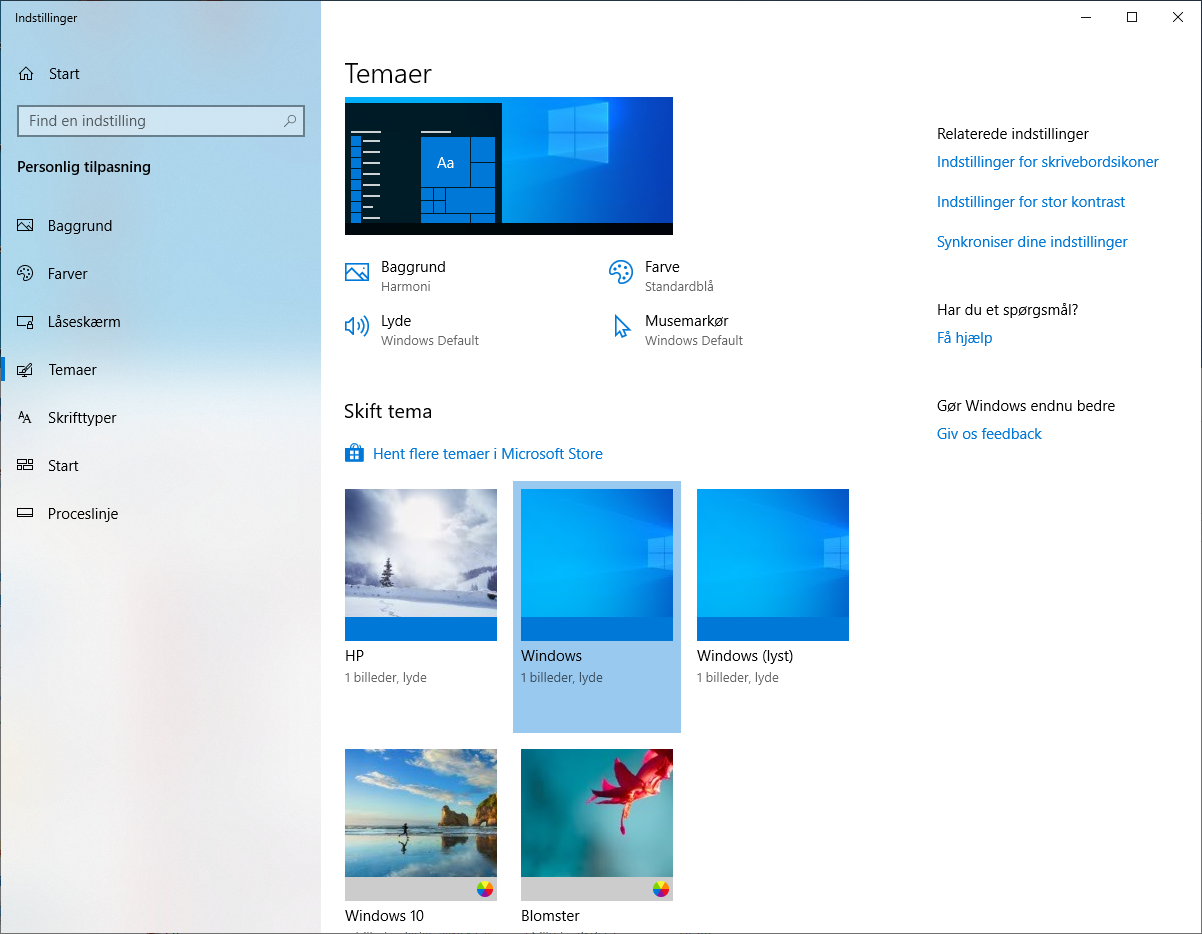Viewport: 1202px width, 934px height.
Task: Click the palette icon showing Standardblå color
Action: point(621,272)
